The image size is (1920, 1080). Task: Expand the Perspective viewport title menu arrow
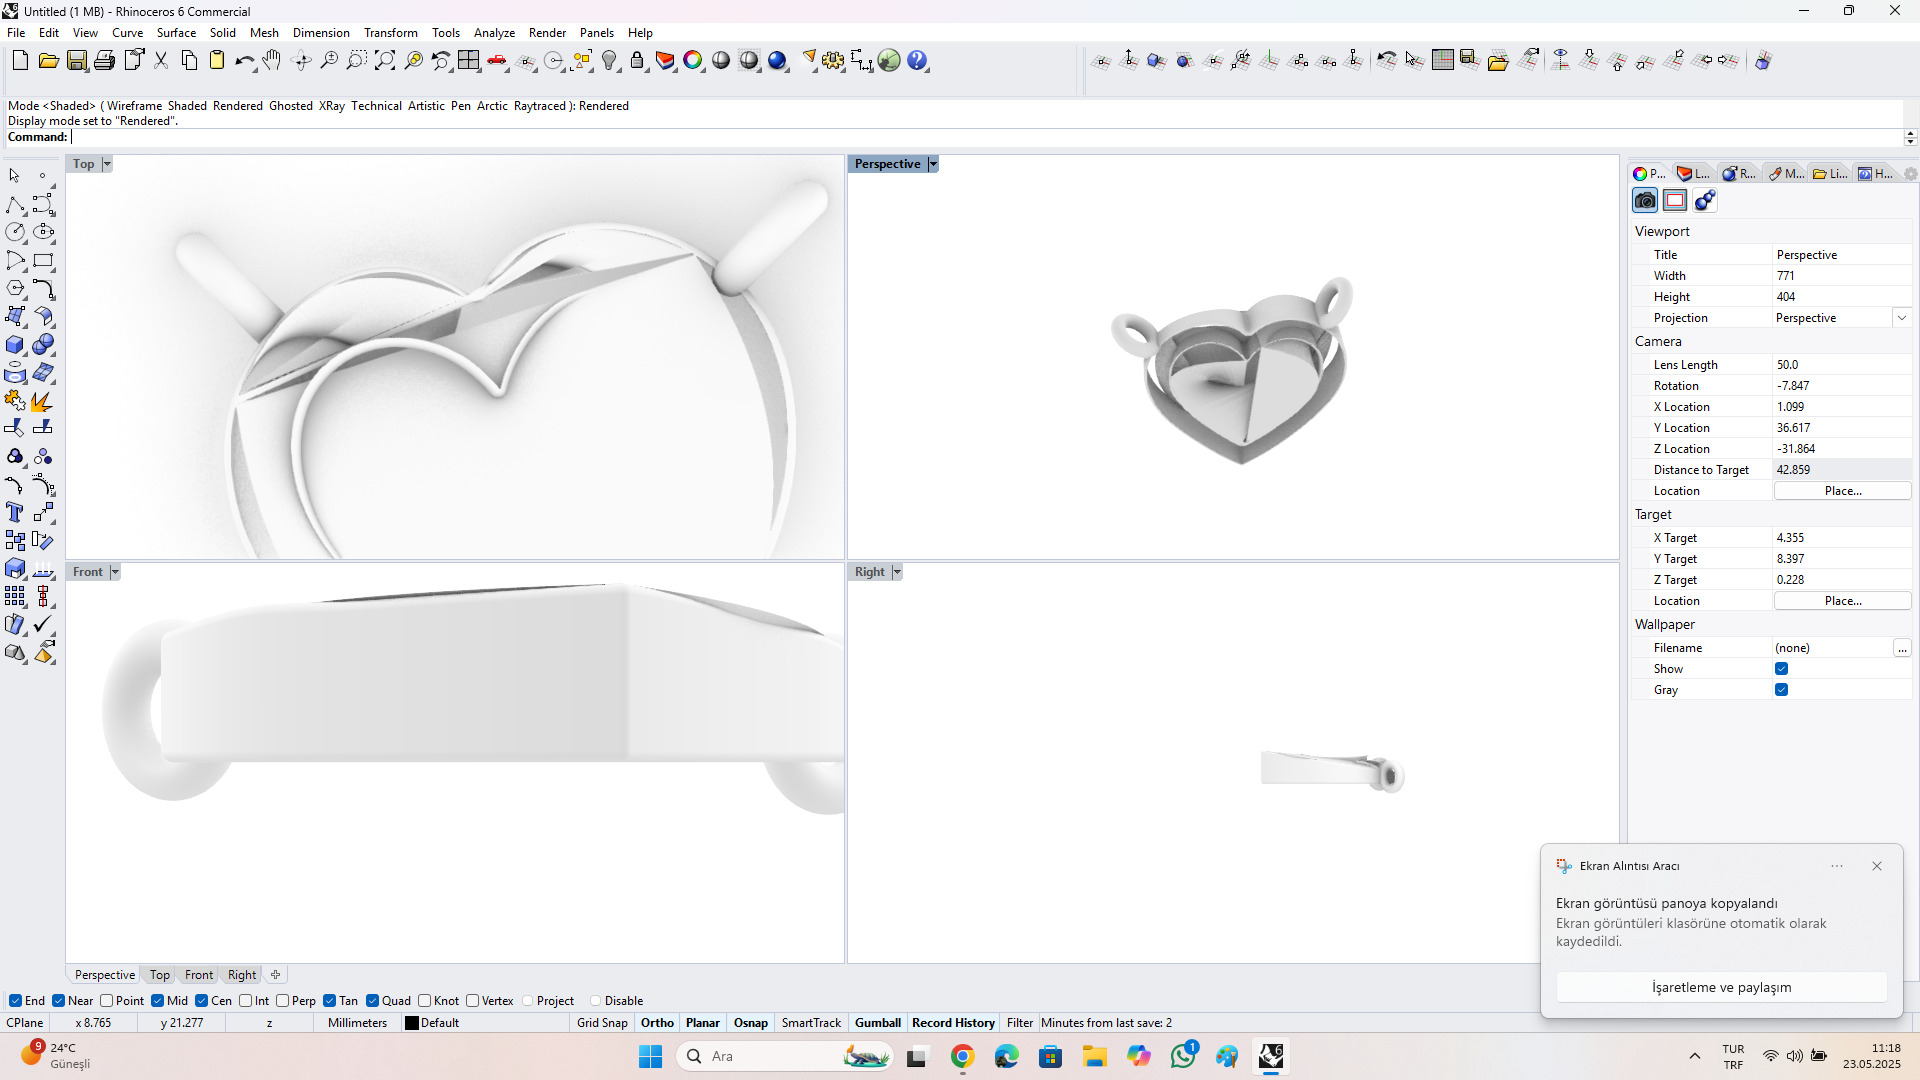pos(933,164)
